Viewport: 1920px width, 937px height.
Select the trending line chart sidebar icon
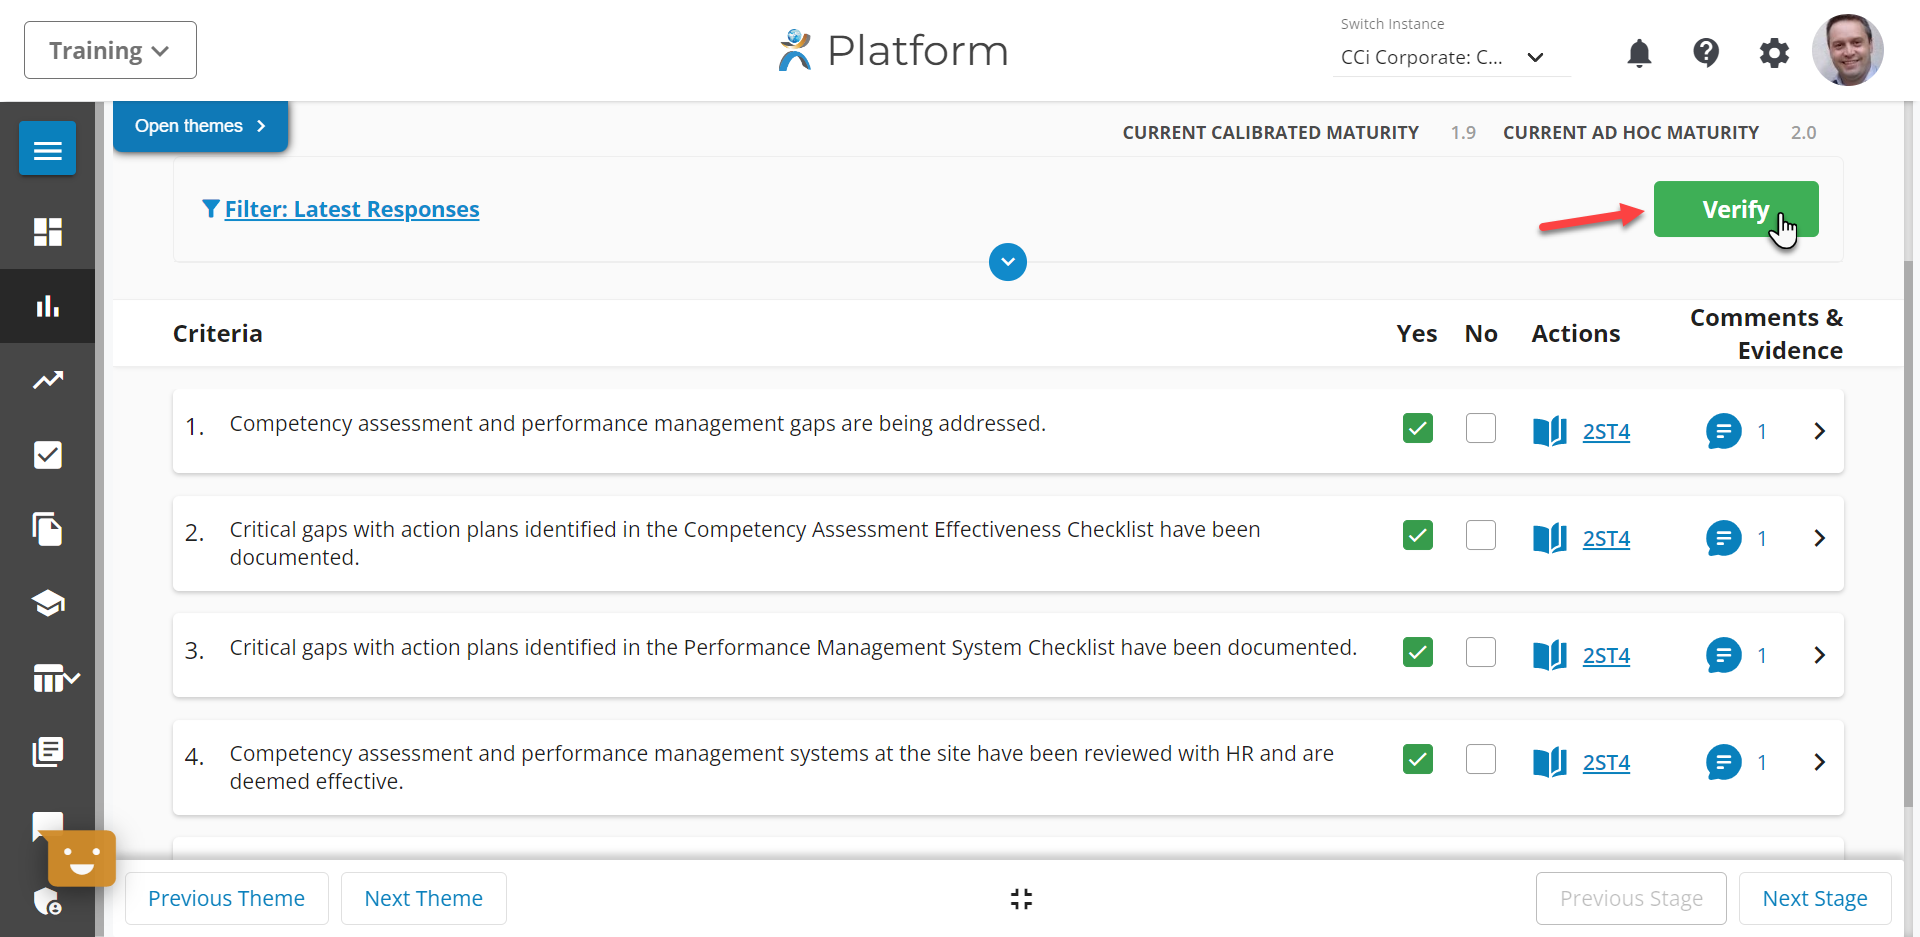[x=47, y=380]
